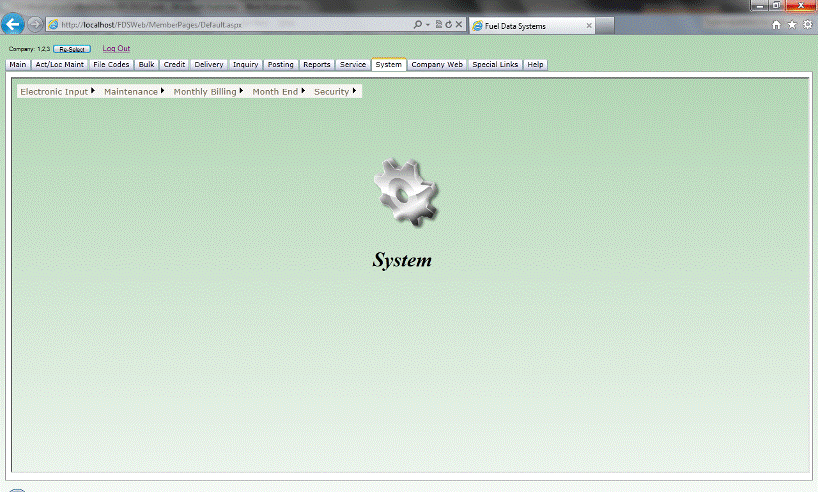Switch to the Delivery tab
Viewport: 818px width, 492px height.
209,65
